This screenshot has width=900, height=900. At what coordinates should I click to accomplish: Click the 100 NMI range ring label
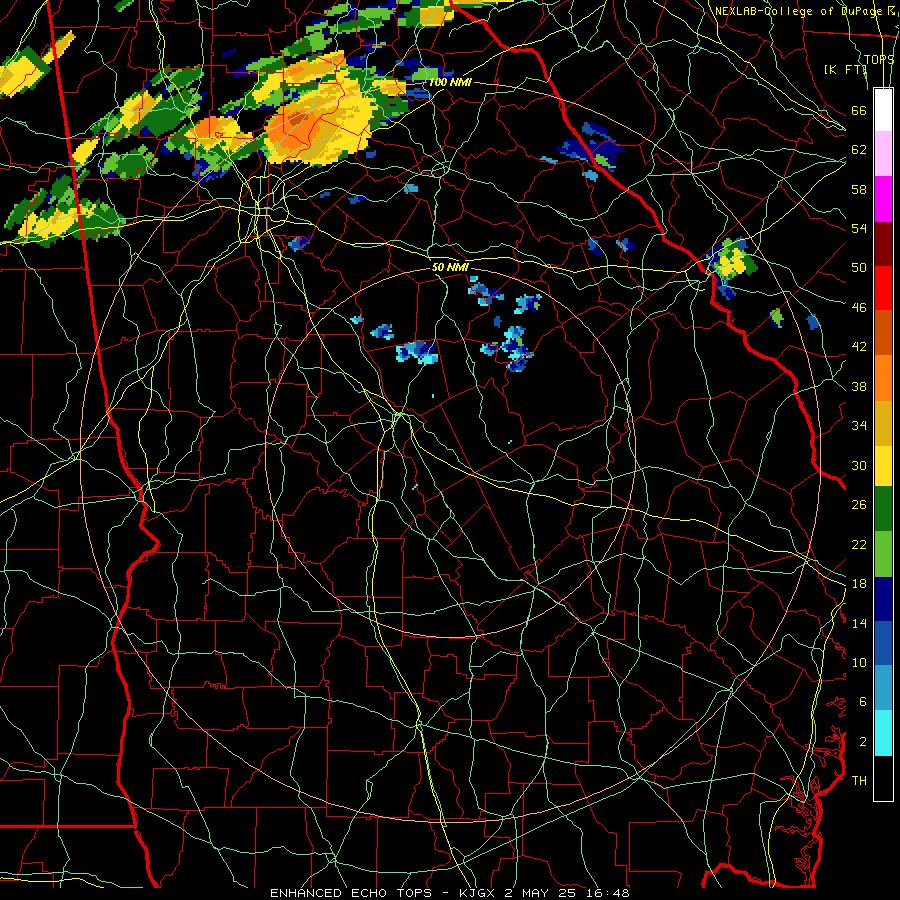(450, 83)
